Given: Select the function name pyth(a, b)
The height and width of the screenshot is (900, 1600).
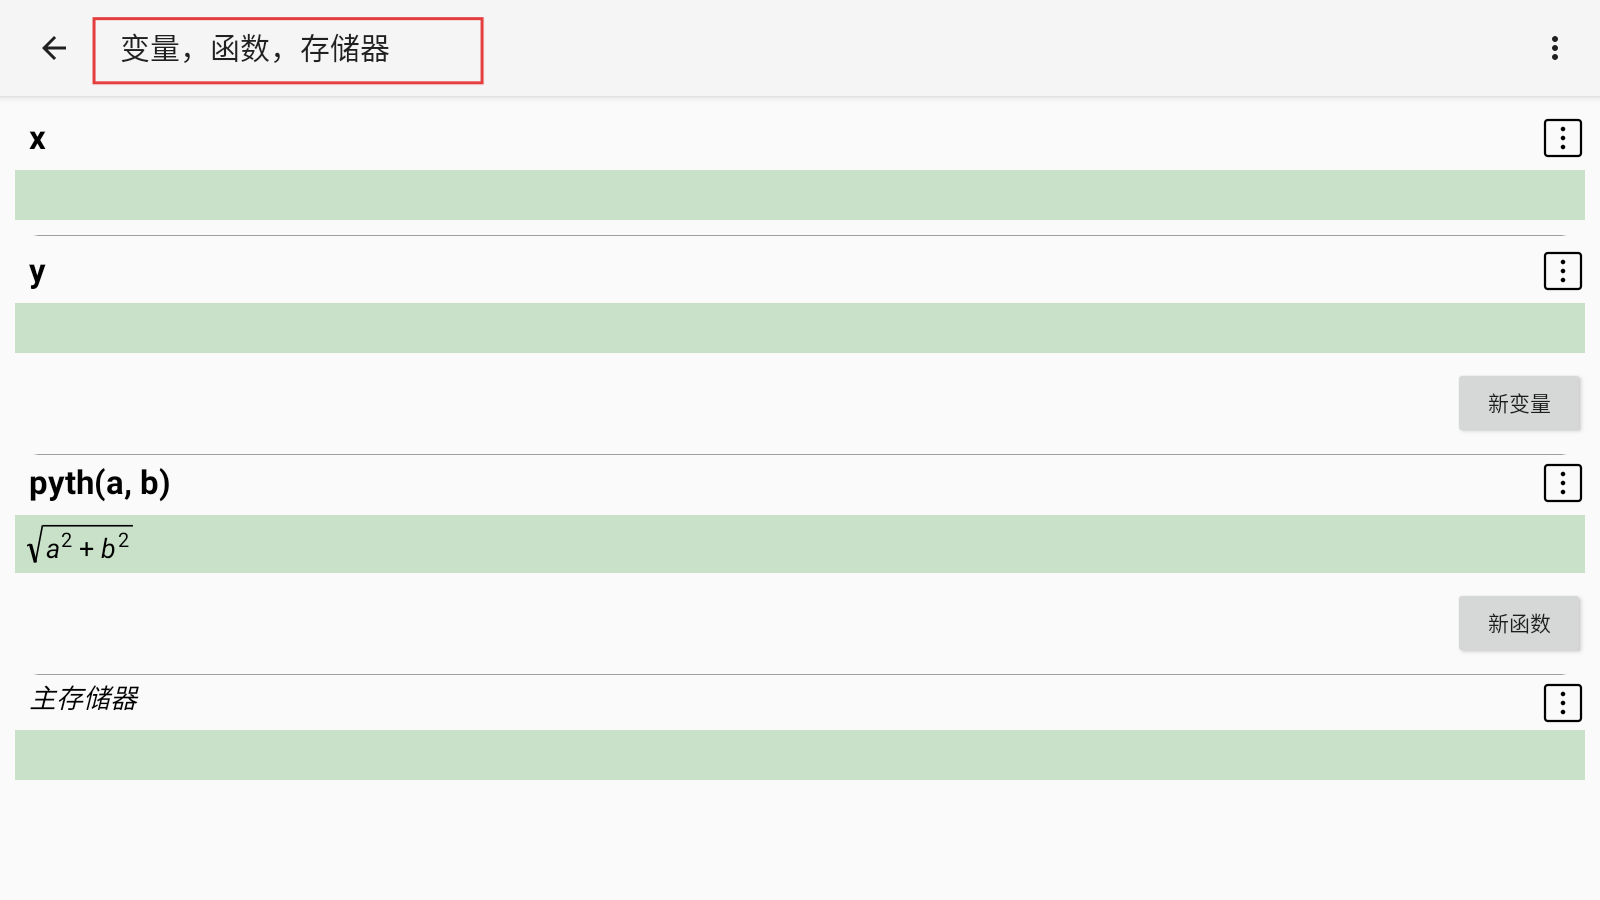Looking at the screenshot, I should 99,484.
